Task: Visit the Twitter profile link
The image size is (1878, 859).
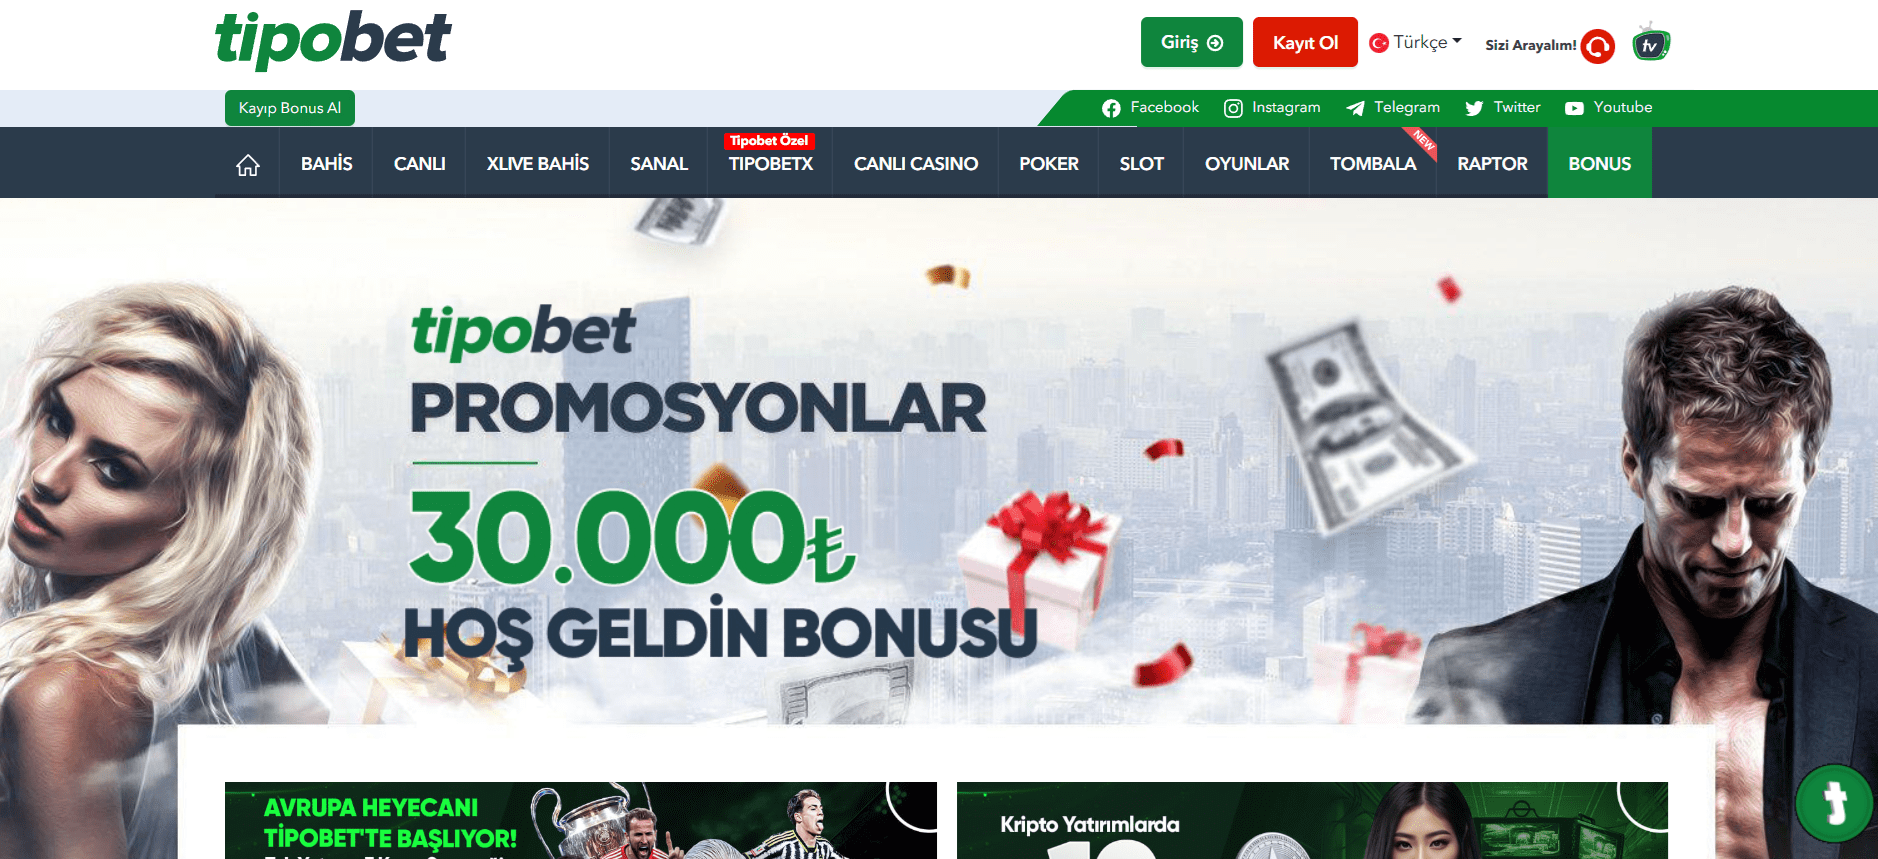Action: click(1502, 108)
